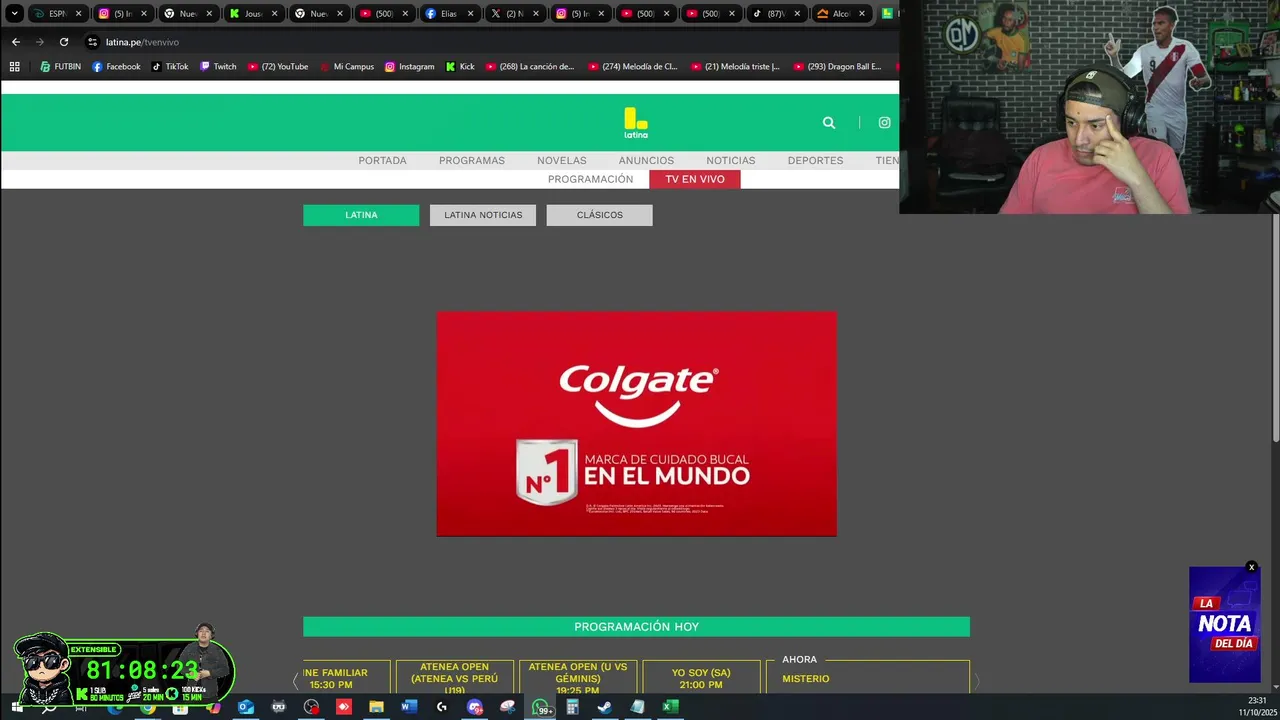Click the search magnifier icon on Latina header

click(829, 123)
